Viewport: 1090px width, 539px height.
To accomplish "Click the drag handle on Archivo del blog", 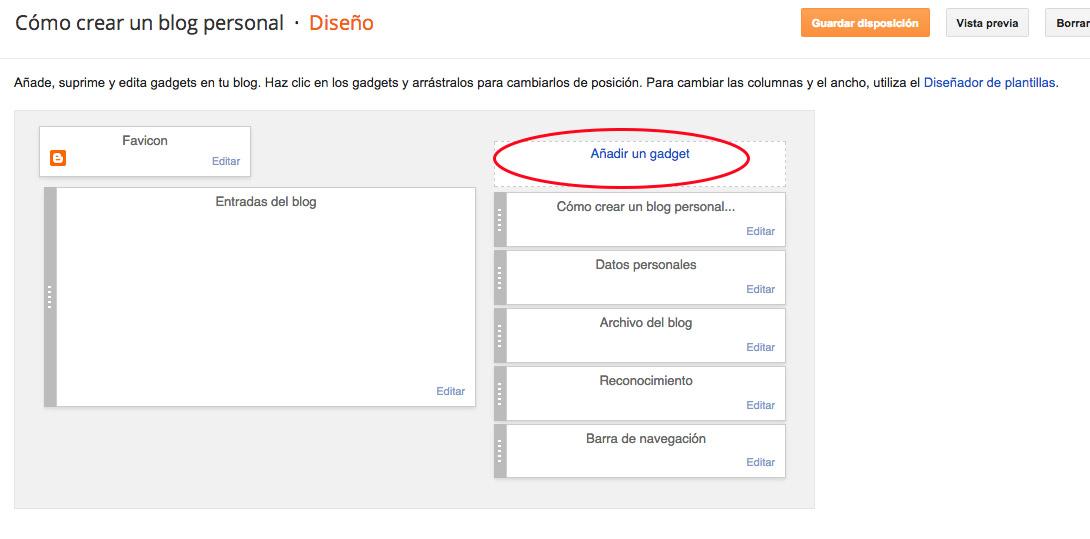I will tap(500, 336).
